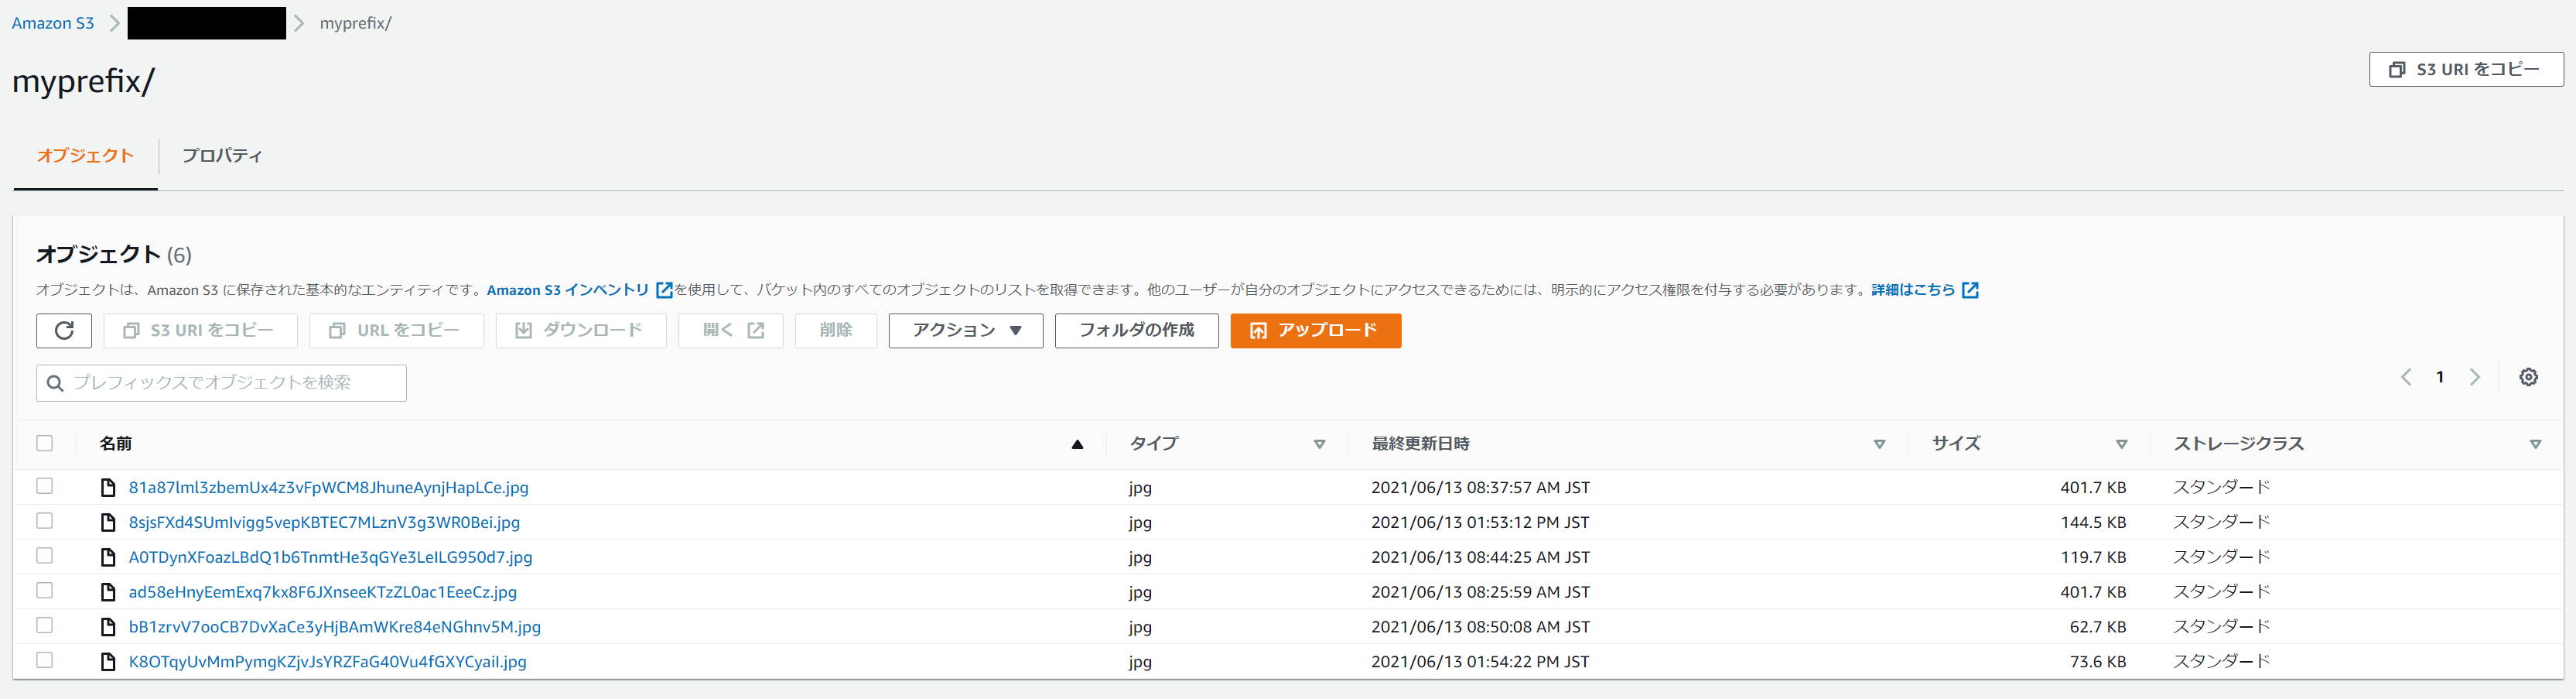The width and height of the screenshot is (2576, 699).
Task: Open object ad58eHnyEemExq7kx8F6JXnseeKTzZL0ac1EeeCz.jpg
Action: pyautogui.click(x=323, y=592)
